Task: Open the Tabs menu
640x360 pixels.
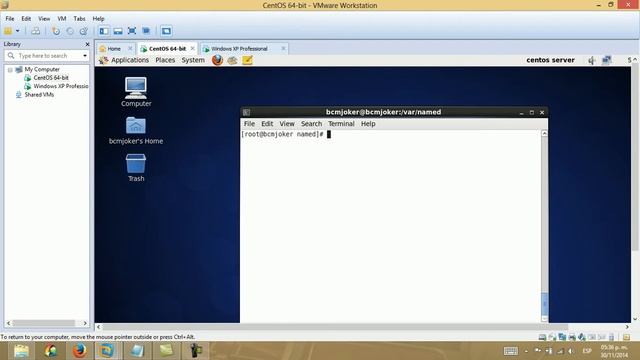Action: (x=79, y=19)
